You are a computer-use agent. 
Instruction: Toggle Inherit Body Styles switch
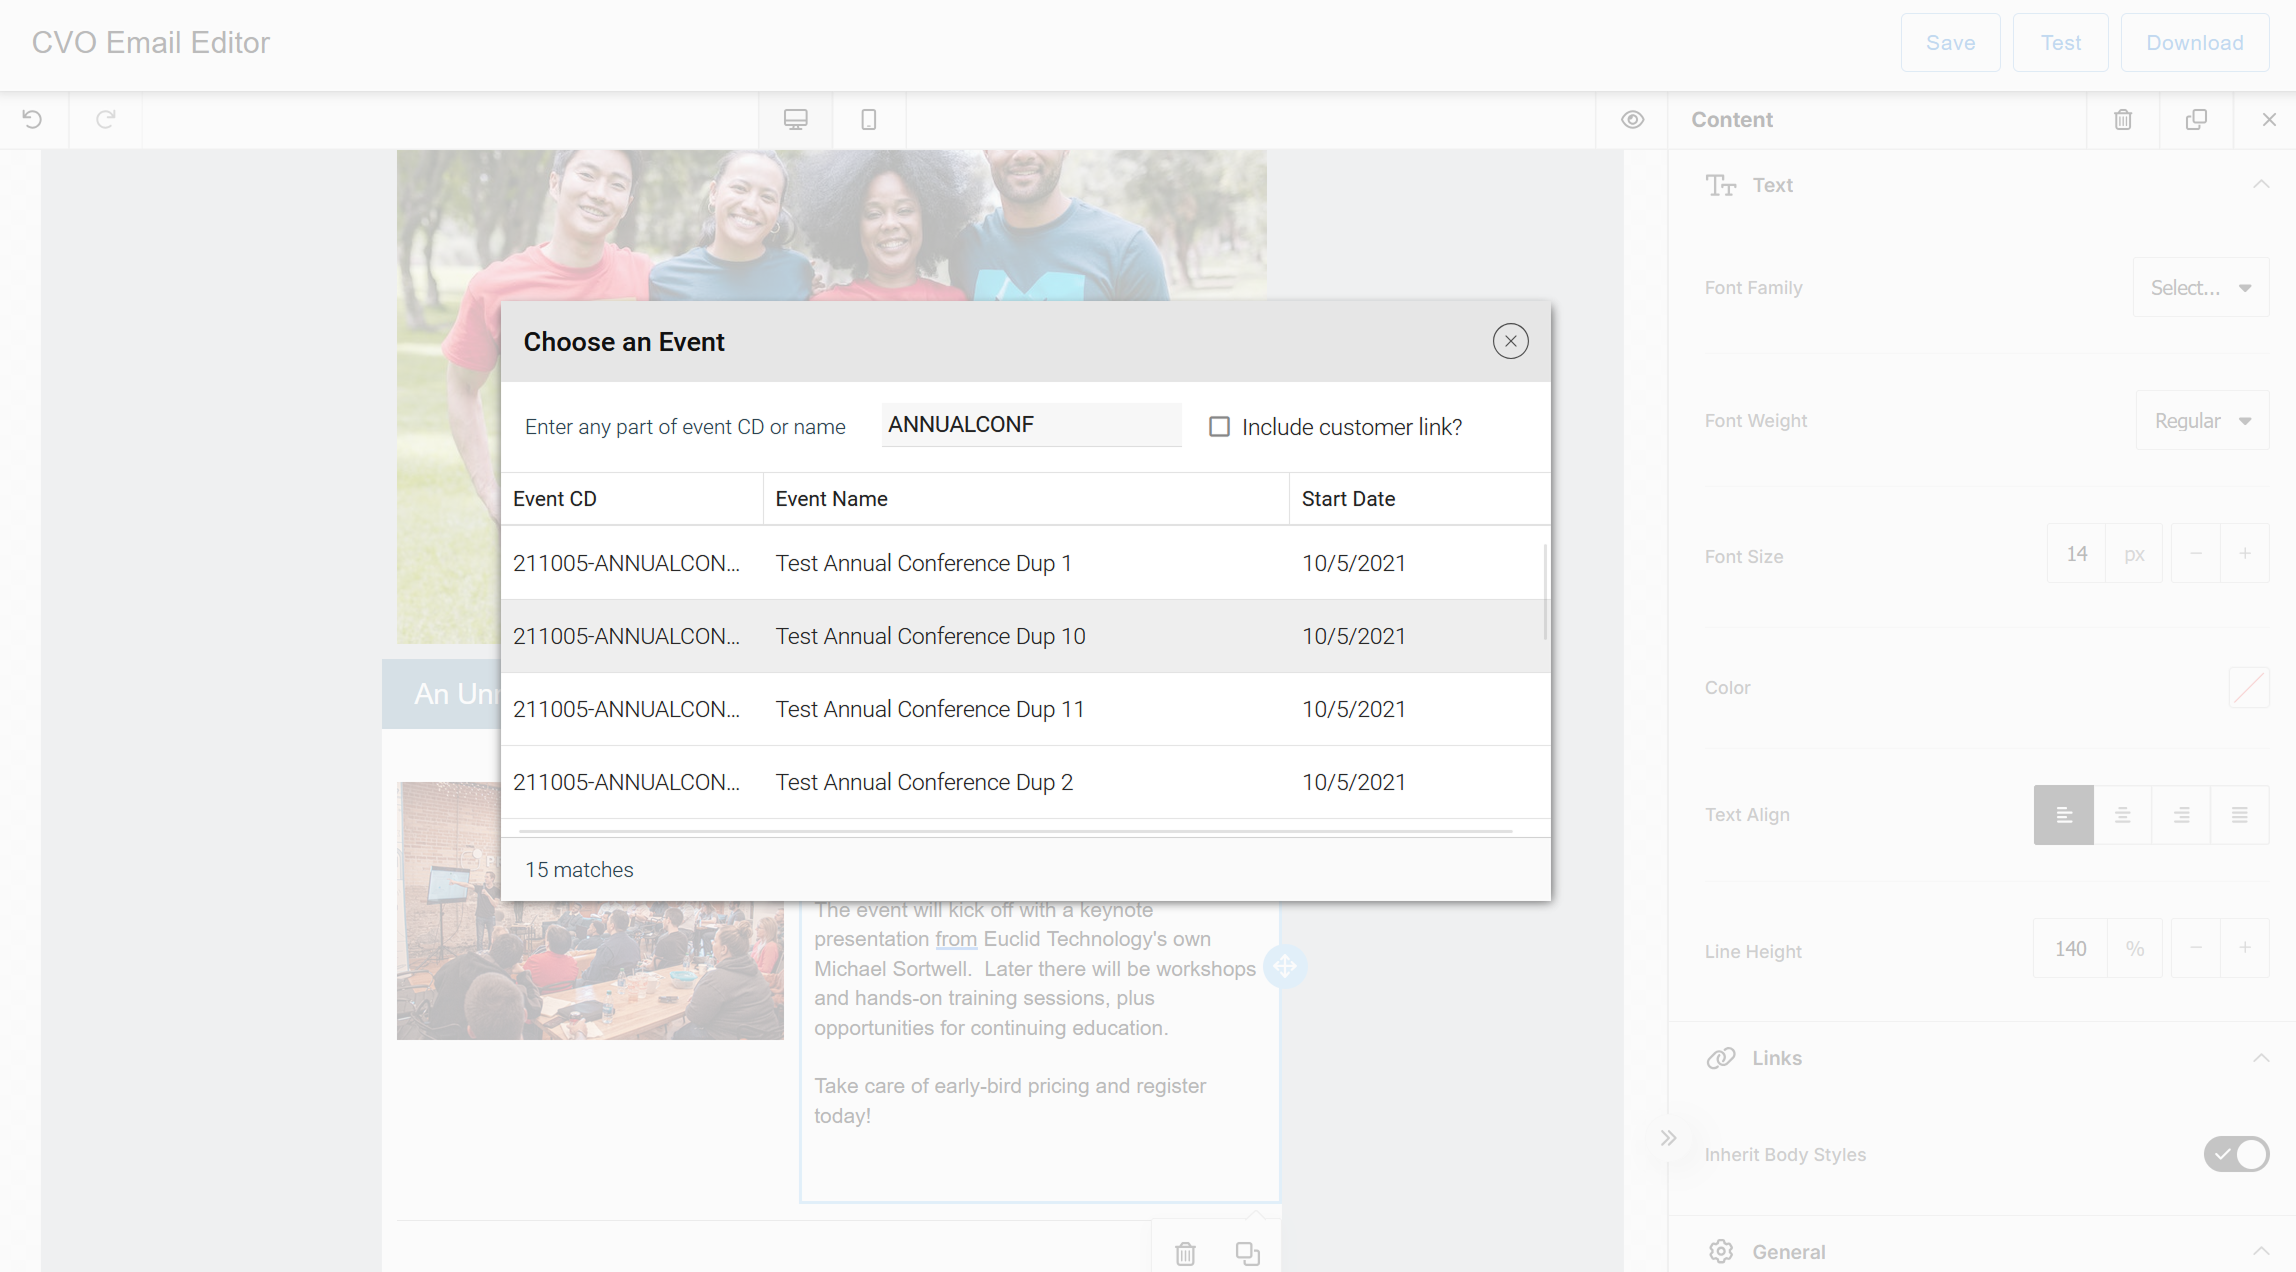point(2236,1154)
